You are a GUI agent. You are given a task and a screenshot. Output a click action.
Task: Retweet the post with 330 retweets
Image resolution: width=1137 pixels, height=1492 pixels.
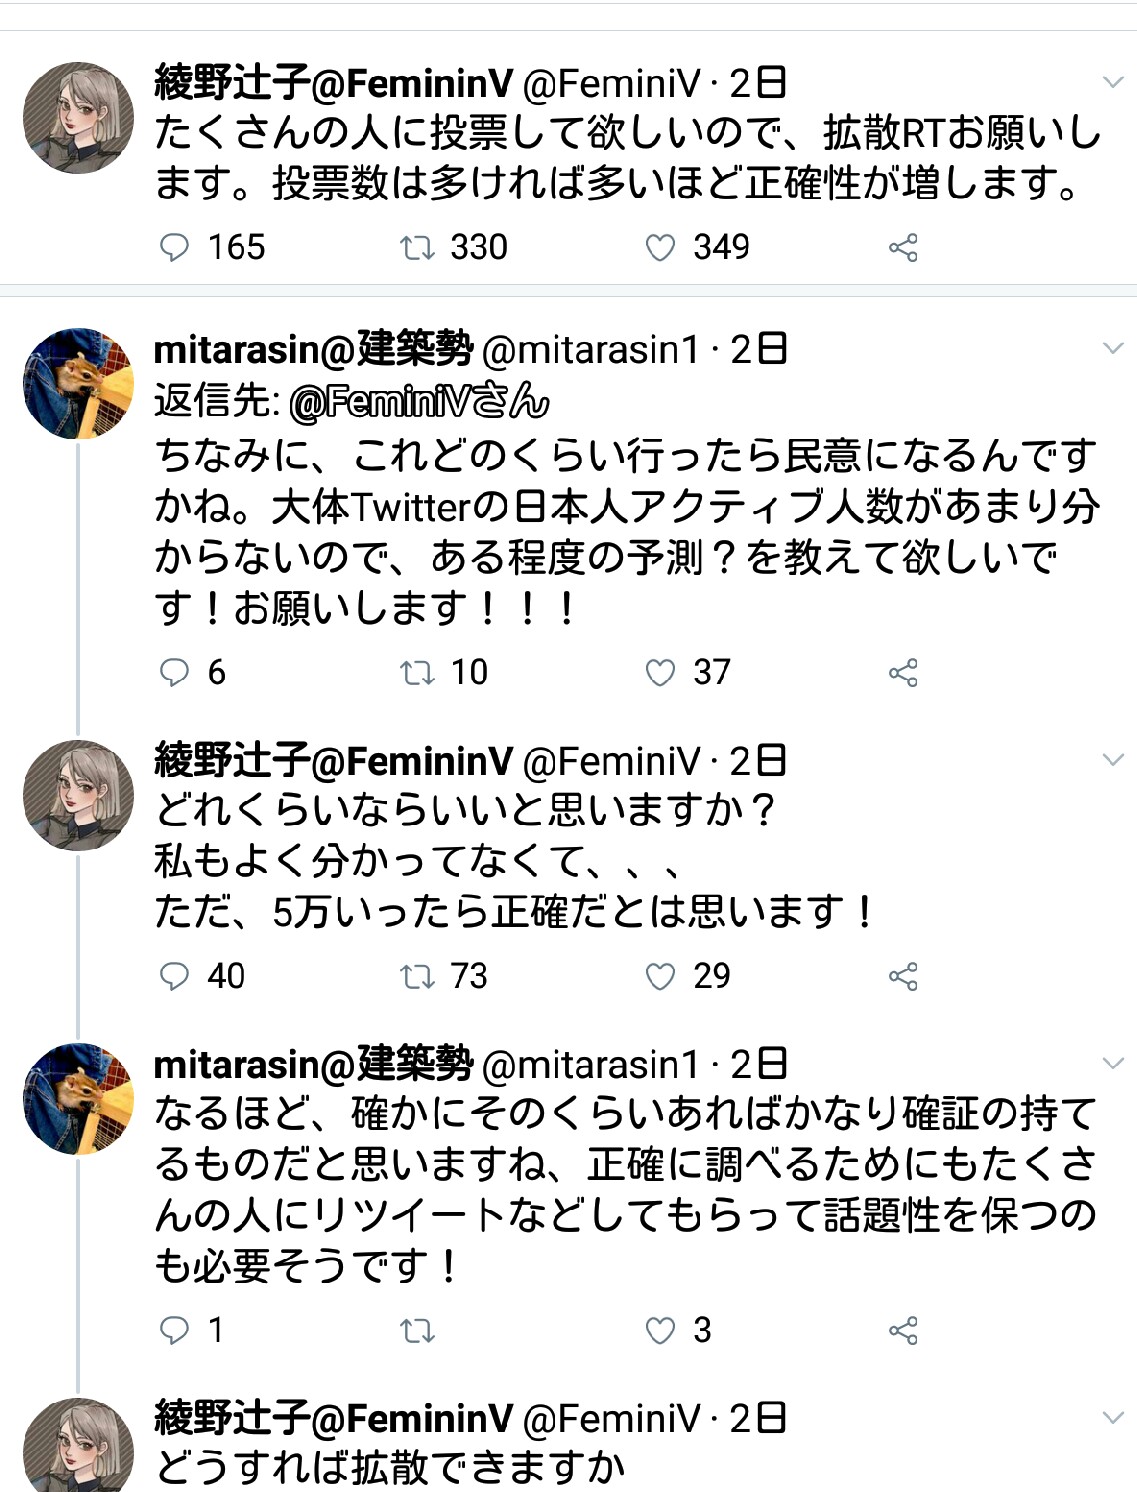click(x=417, y=247)
